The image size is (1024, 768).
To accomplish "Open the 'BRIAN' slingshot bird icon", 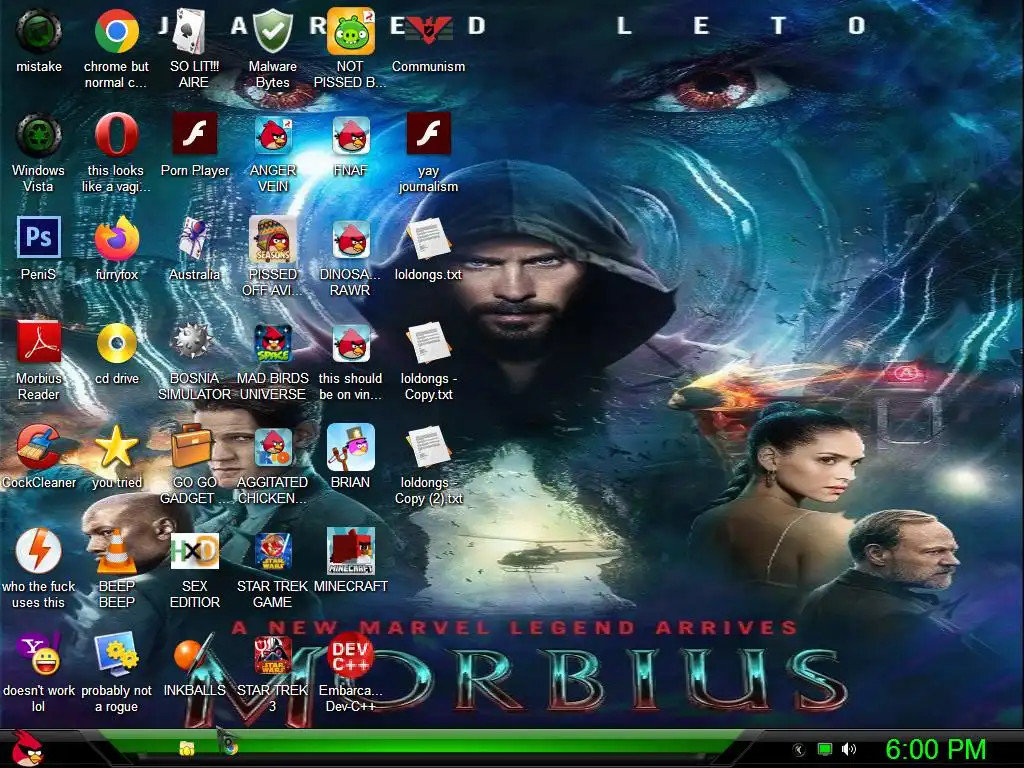I will click(351, 447).
